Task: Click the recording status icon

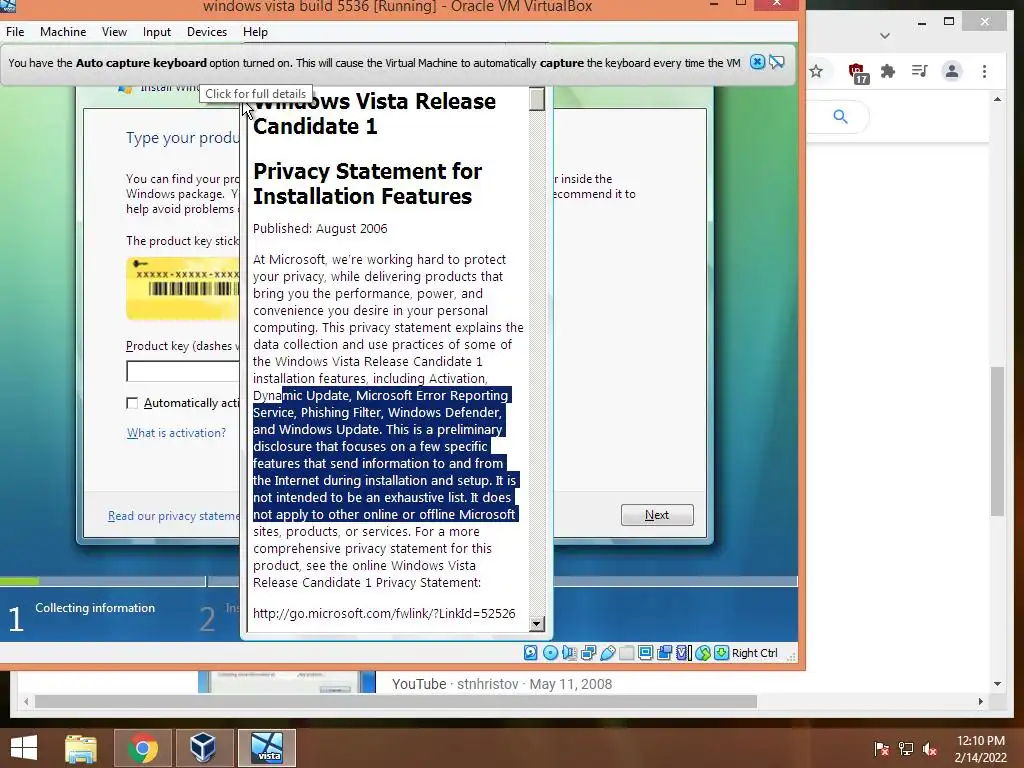Action: 664,652
